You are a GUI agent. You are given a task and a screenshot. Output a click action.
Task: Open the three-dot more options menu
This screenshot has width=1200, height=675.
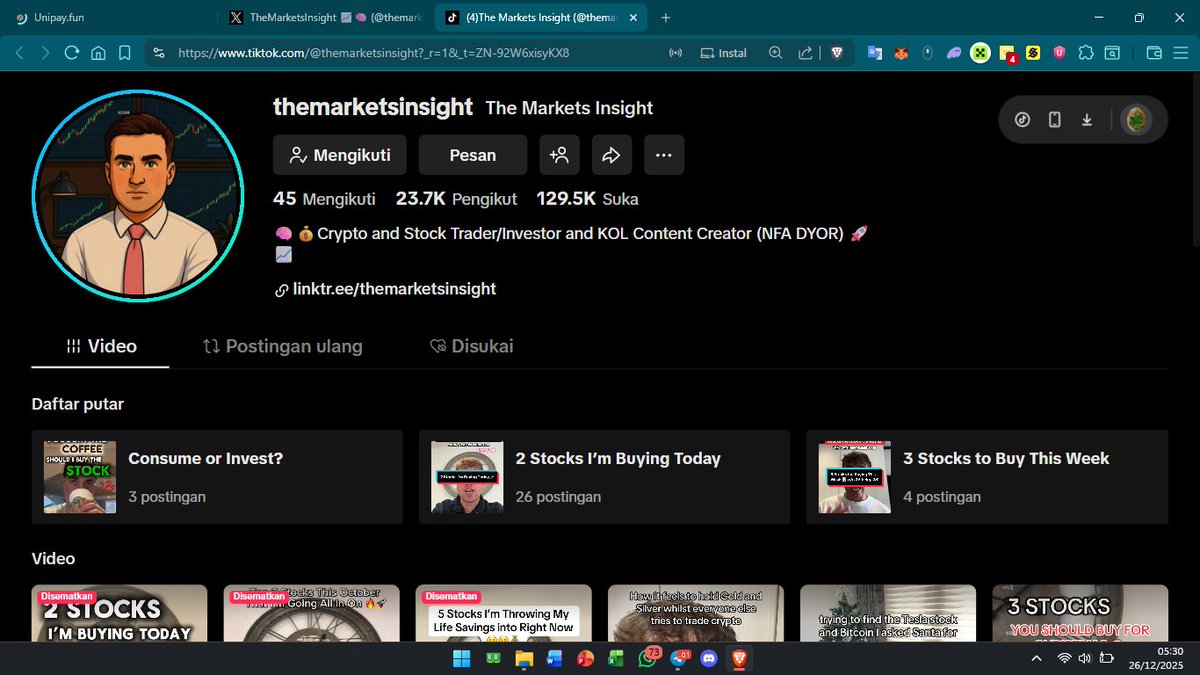coord(664,155)
